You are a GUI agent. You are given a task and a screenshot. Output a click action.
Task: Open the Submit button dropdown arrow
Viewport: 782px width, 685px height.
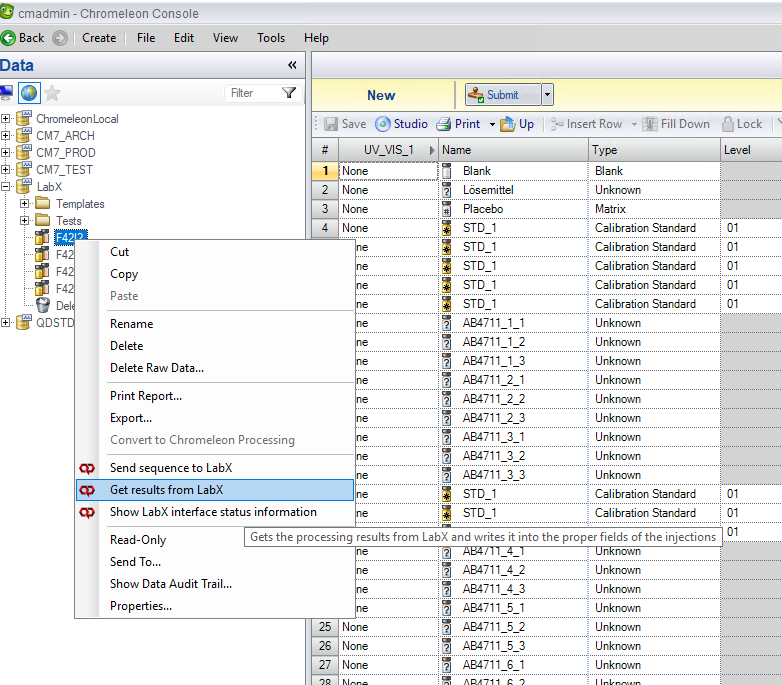548,95
